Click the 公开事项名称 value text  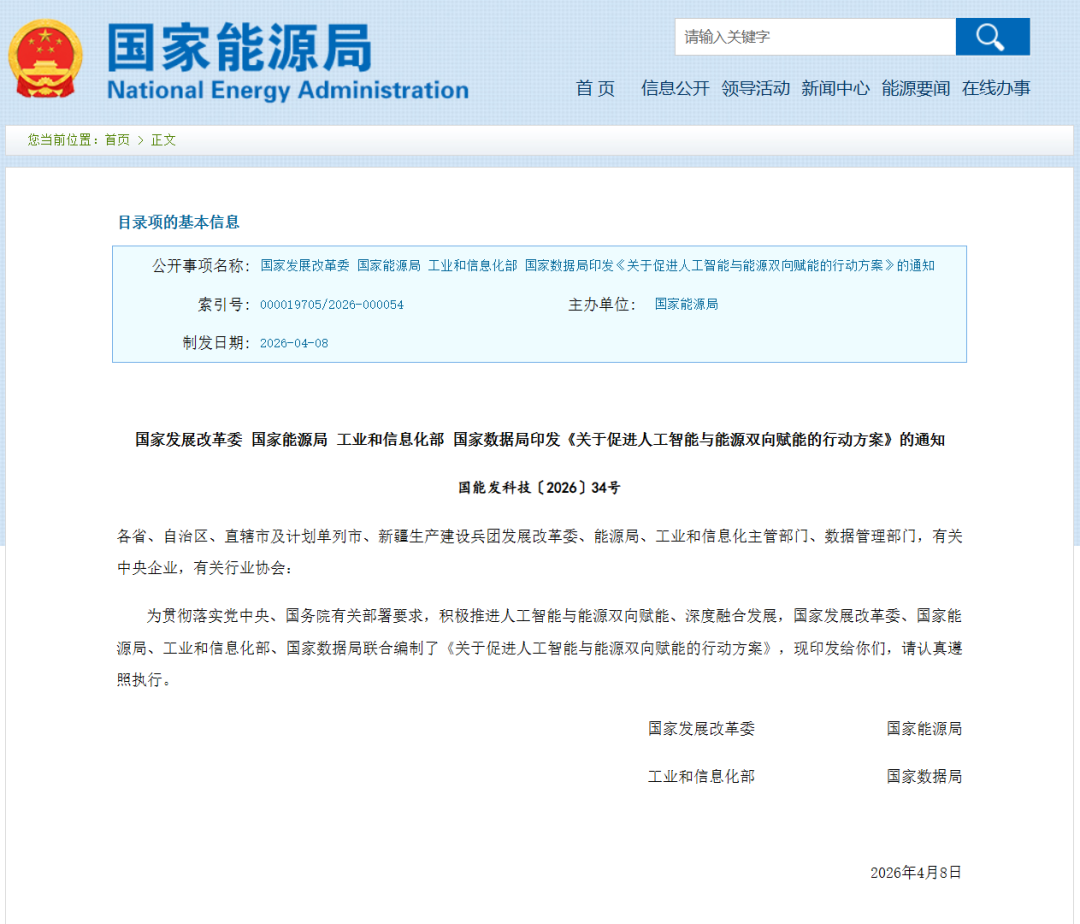pyautogui.click(x=597, y=265)
